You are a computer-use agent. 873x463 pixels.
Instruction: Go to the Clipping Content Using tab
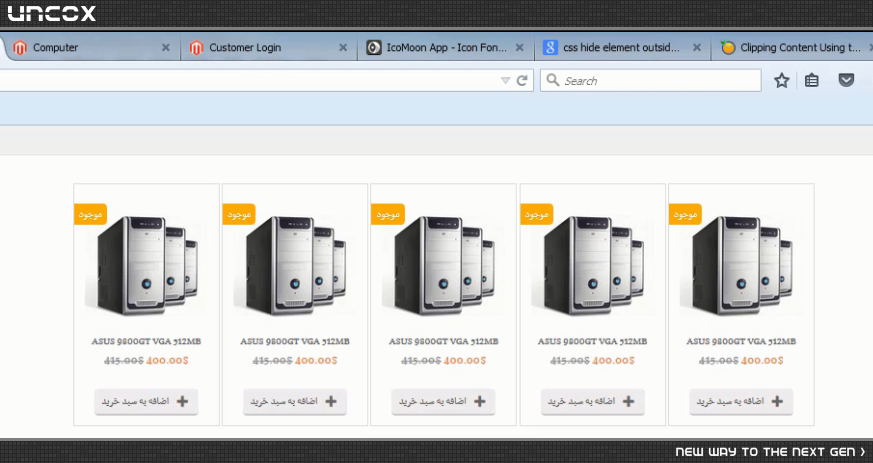tap(792, 48)
